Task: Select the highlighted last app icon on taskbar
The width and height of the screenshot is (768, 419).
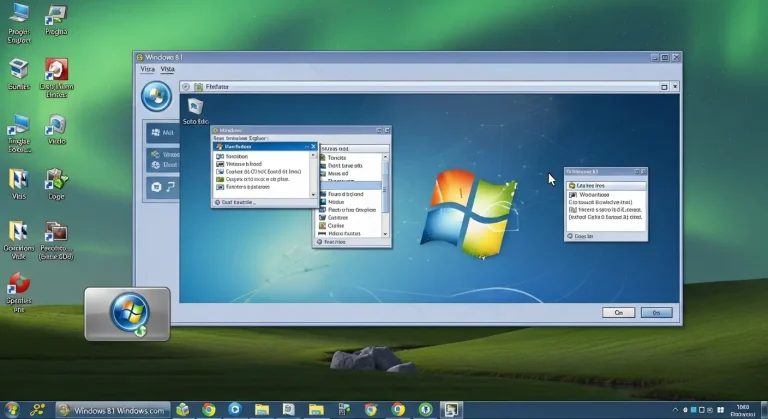Action: tap(451, 410)
